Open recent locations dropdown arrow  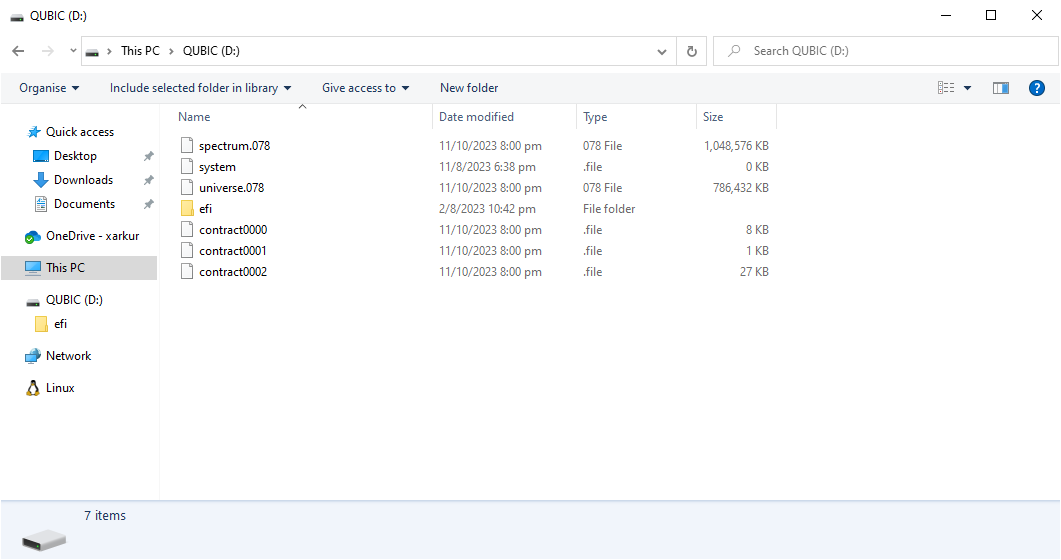tap(73, 51)
